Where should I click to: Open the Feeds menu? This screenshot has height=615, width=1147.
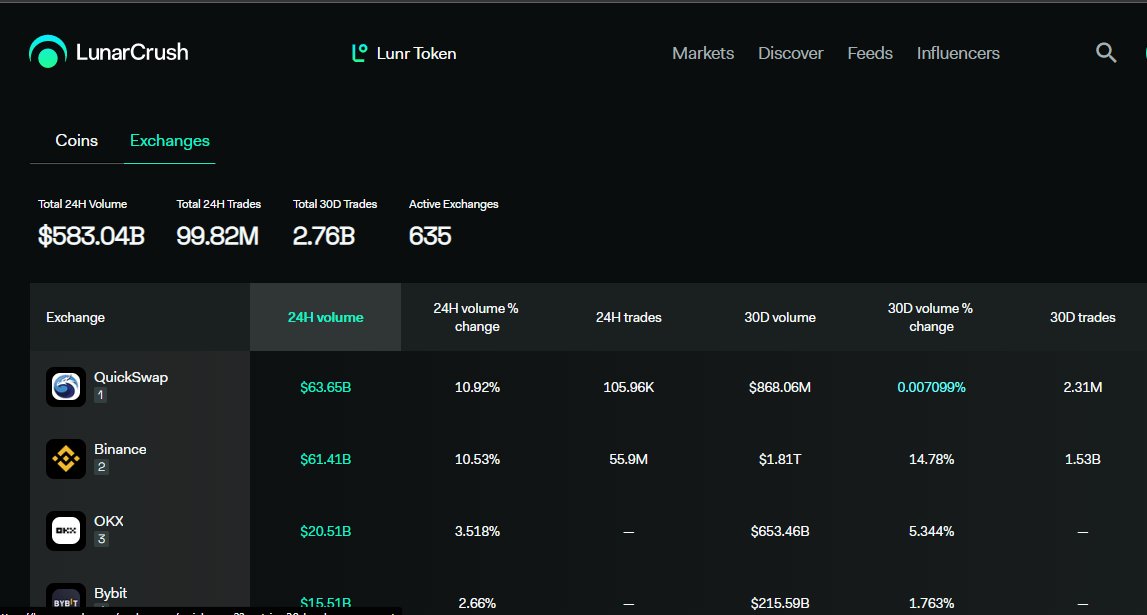870,53
